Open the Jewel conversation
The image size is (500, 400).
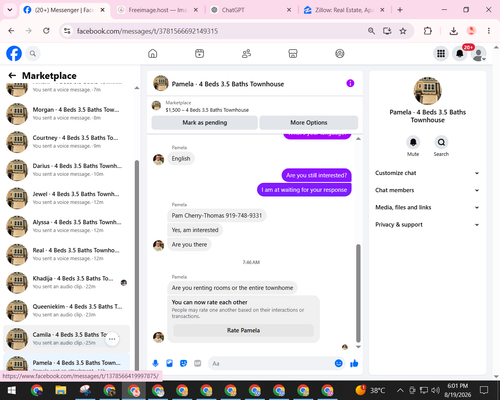[x=67, y=198]
